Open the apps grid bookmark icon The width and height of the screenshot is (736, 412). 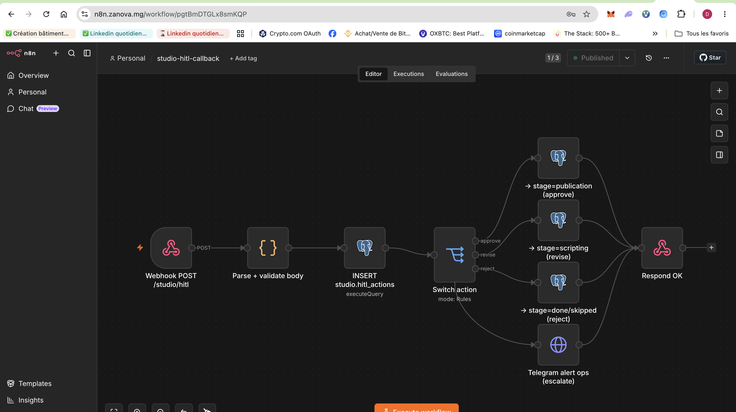[x=240, y=33]
